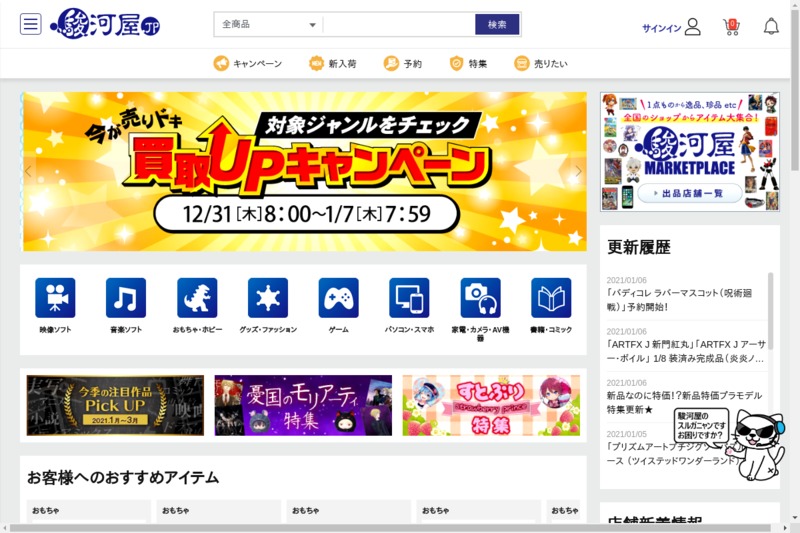The height and width of the screenshot is (533, 800).
Task: Open the おもちゃ・ホビー dinosaur category icon
Action: 197,298
